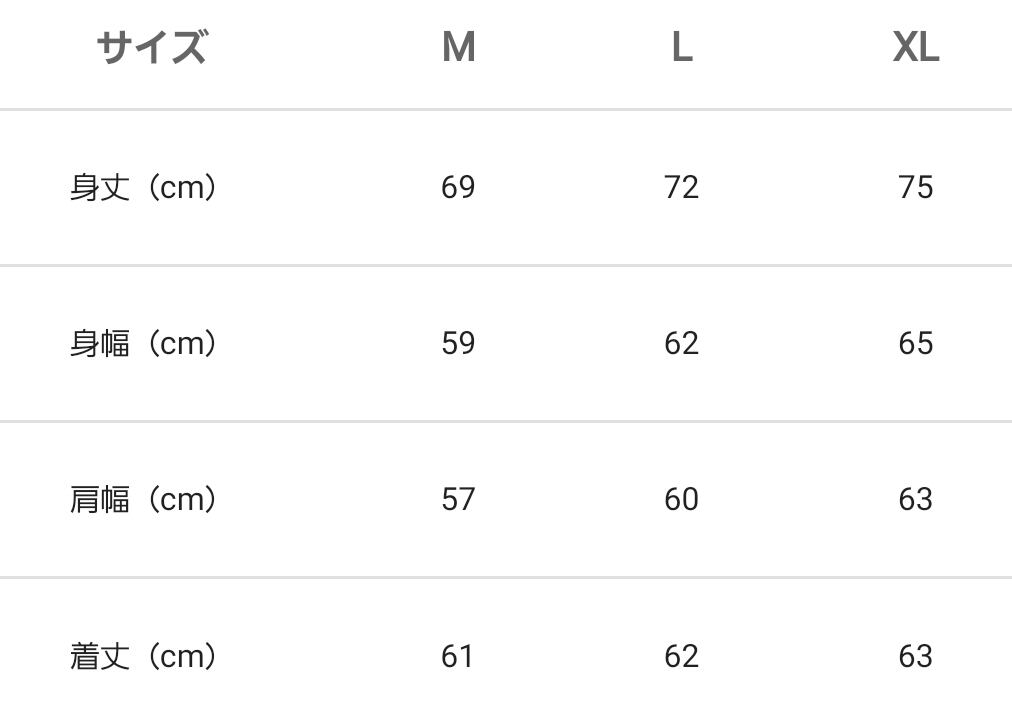Select the XL size column header

click(915, 47)
